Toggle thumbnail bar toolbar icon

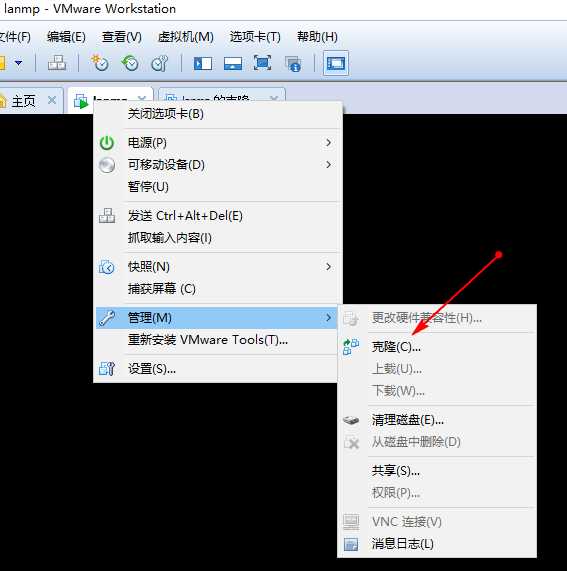[233, 64]
